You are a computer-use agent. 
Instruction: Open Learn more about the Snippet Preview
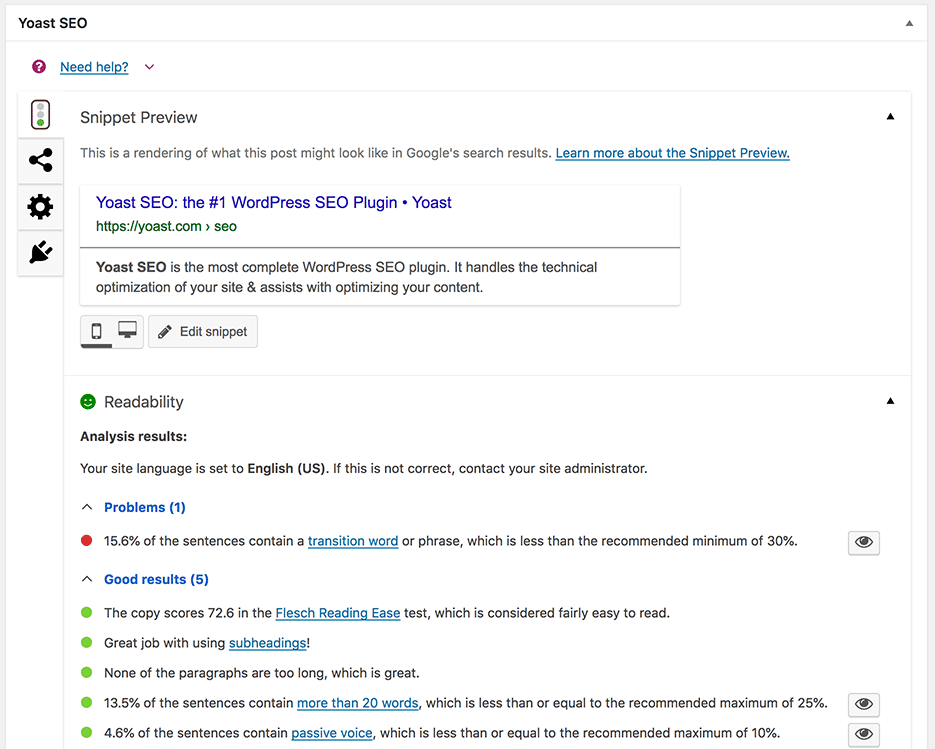[x=672, y=153]
